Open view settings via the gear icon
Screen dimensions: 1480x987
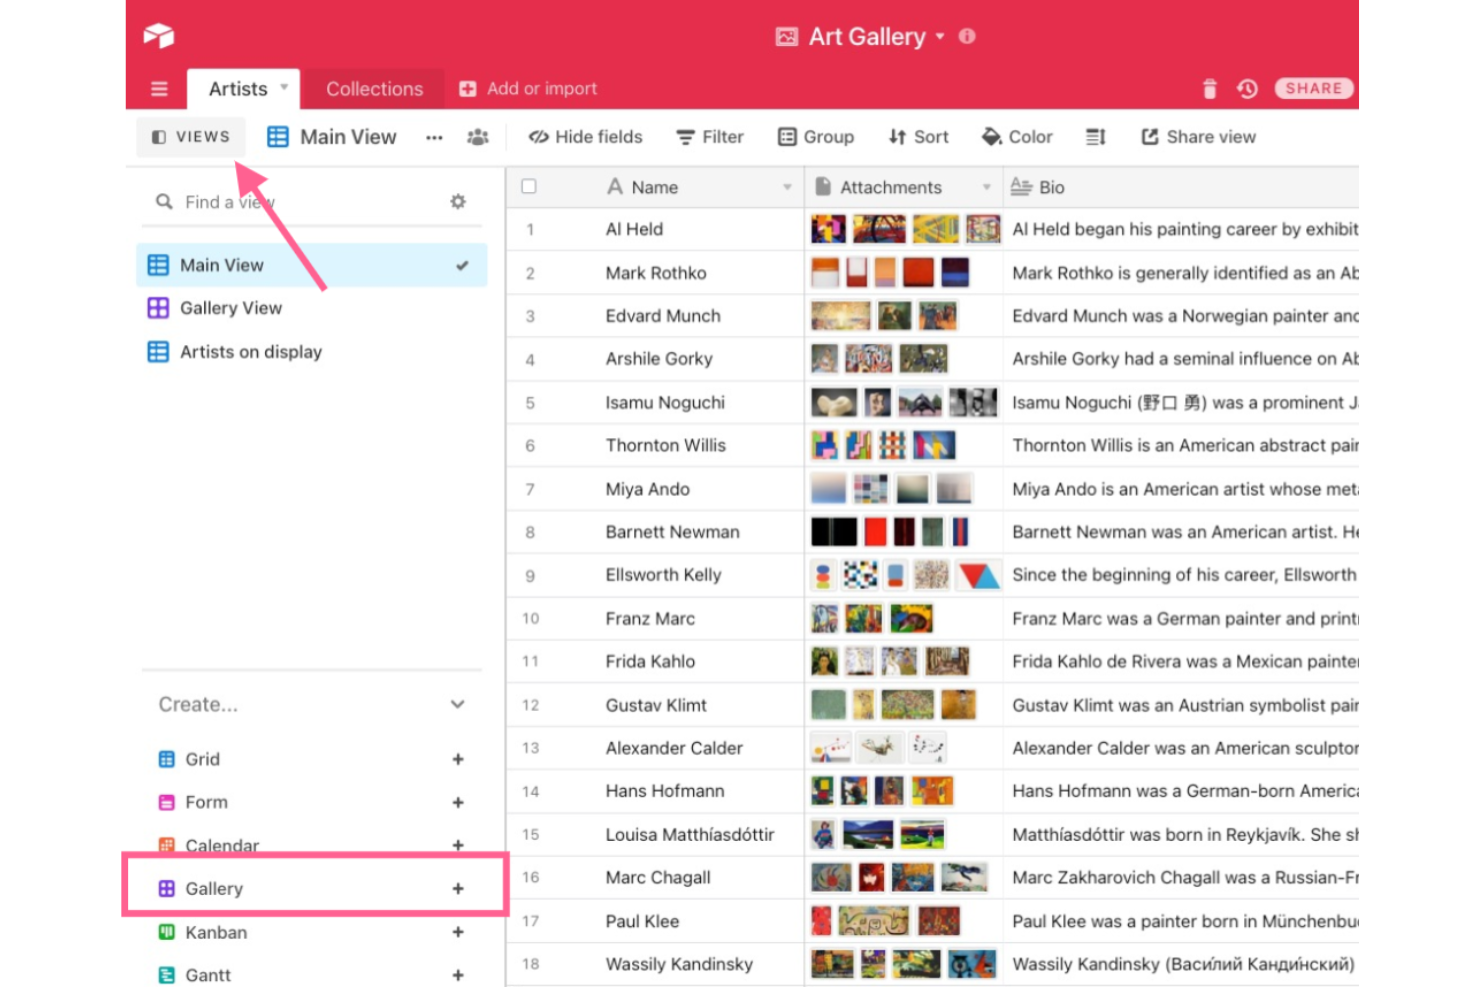458,201
